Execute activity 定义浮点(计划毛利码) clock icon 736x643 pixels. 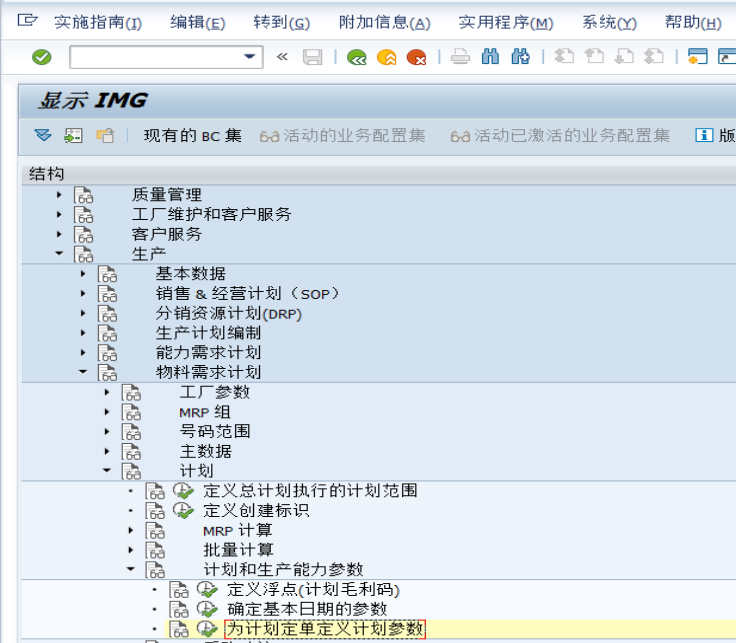click(207, 589)
